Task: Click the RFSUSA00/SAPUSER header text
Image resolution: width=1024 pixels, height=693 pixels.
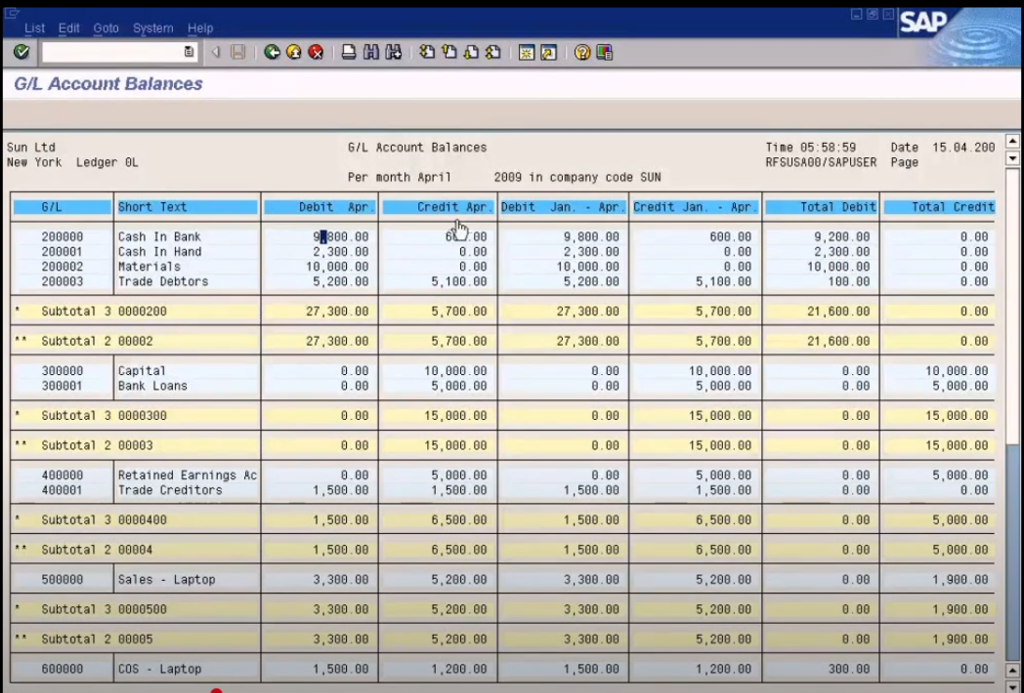Action: (821, 163)
